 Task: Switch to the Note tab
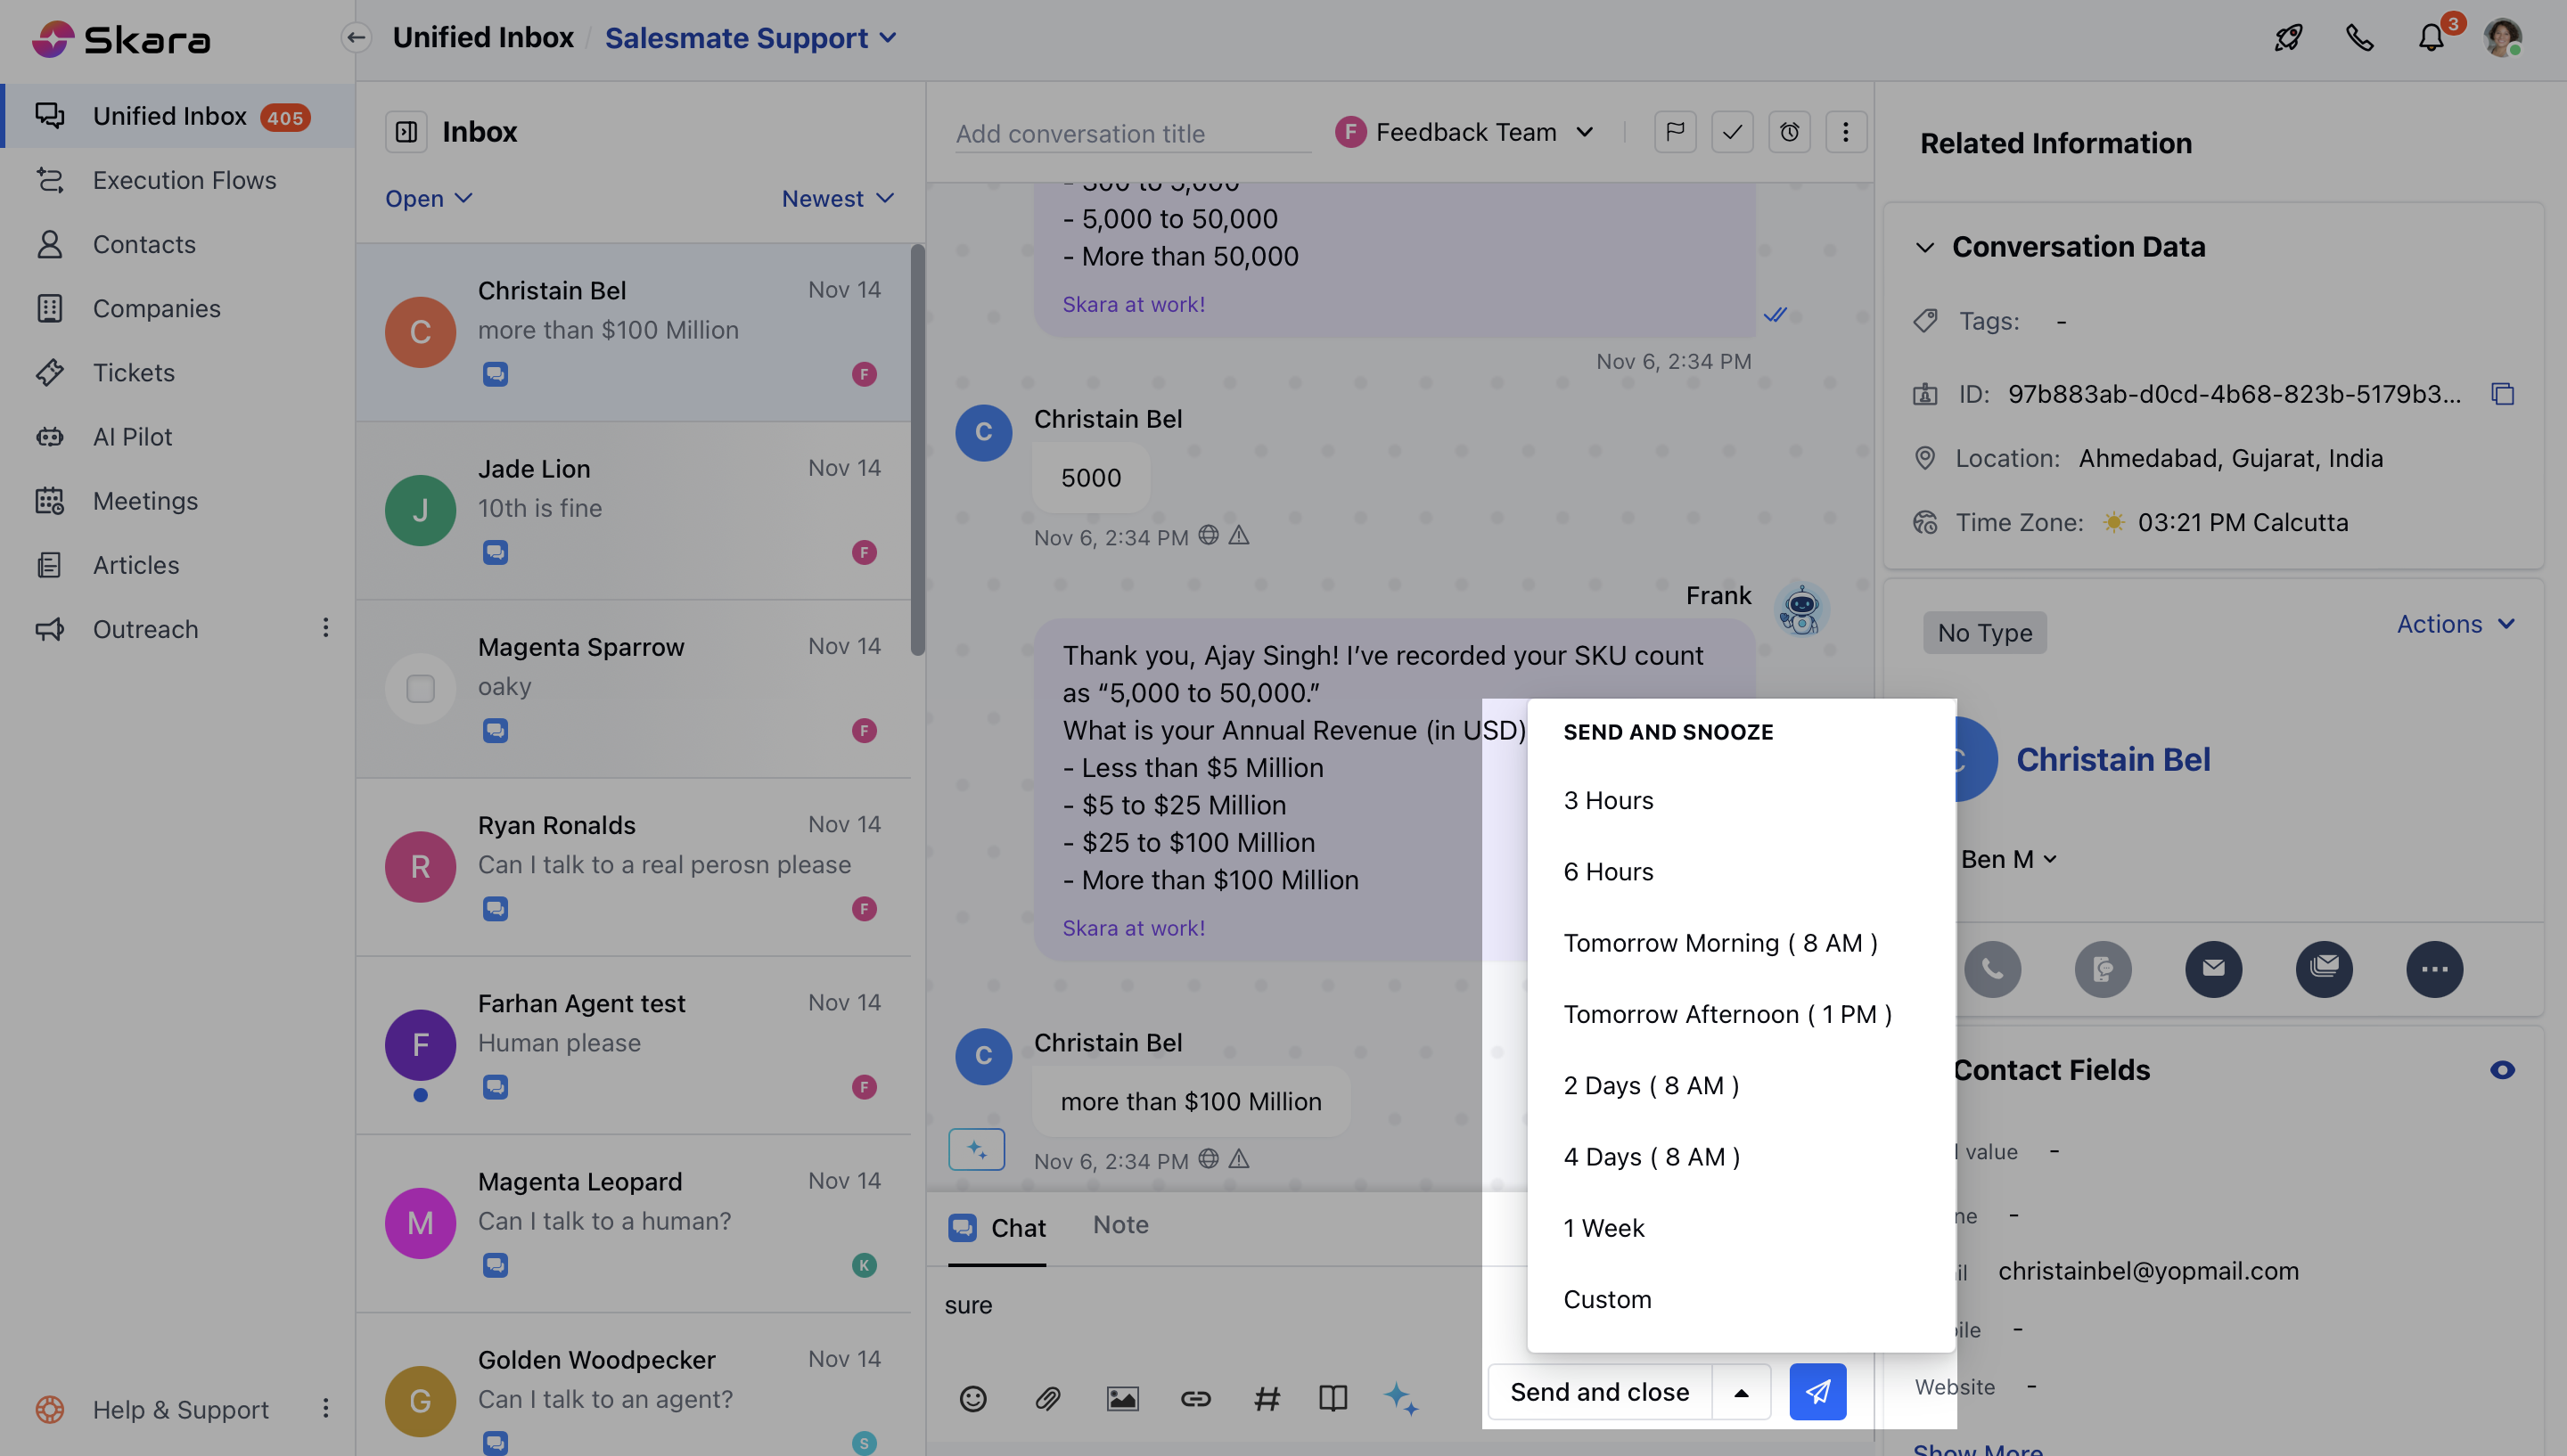point(1120,1225)
